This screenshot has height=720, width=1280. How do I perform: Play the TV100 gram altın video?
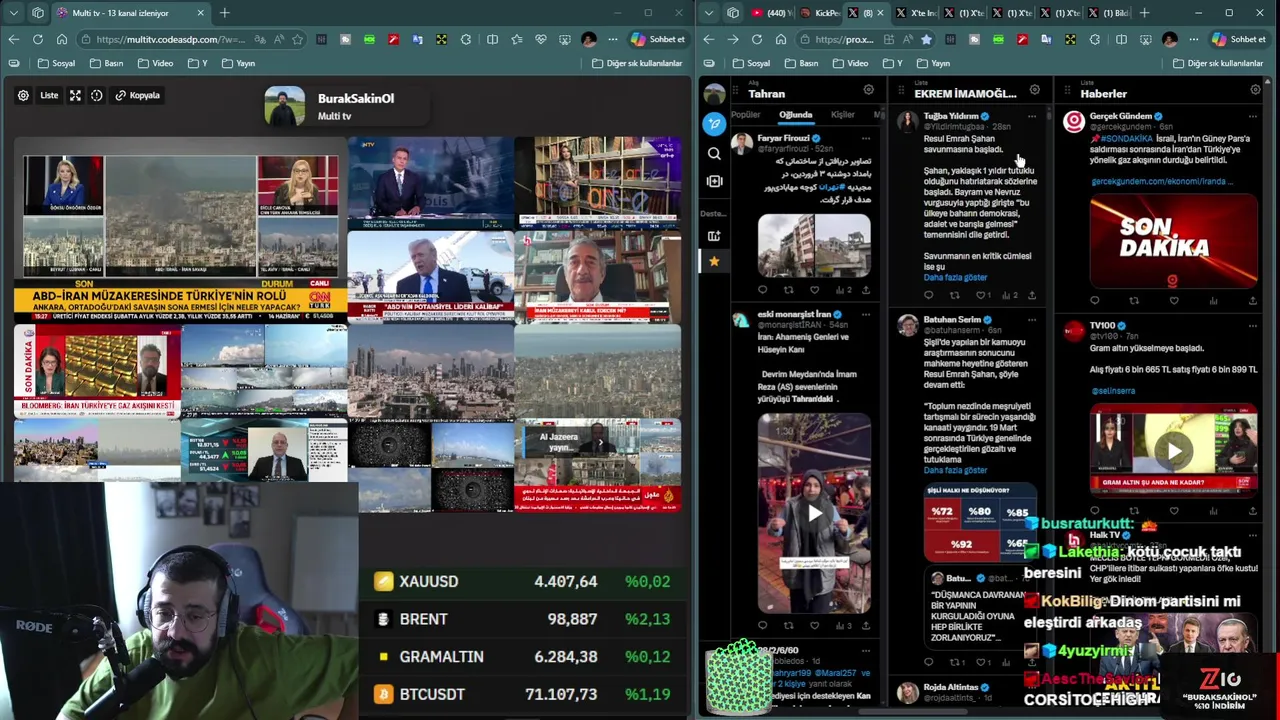point(1174,450)
